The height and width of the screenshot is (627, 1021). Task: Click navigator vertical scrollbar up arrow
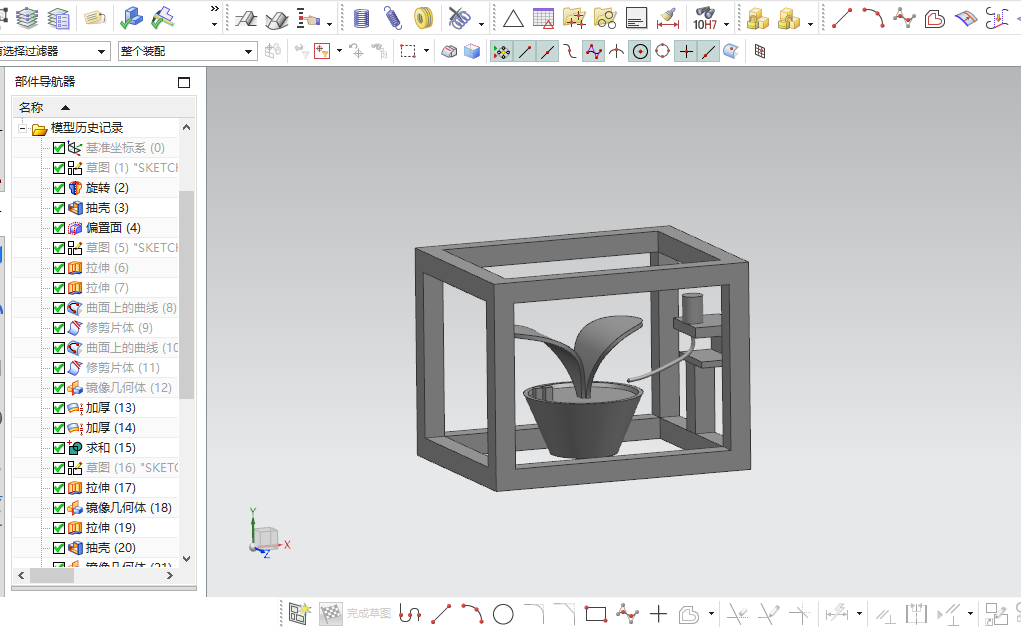click(187, 128)
